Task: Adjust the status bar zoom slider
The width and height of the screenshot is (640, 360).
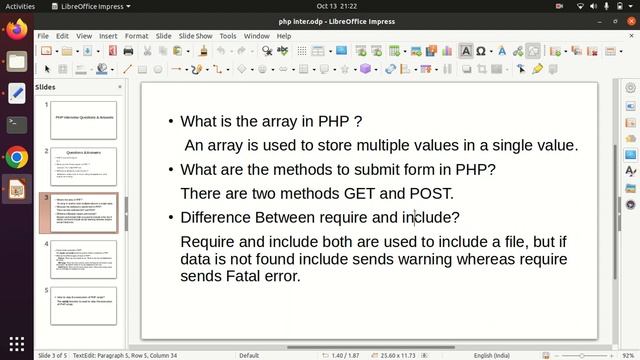Action: pyautogui.click(x=583, y=356)
